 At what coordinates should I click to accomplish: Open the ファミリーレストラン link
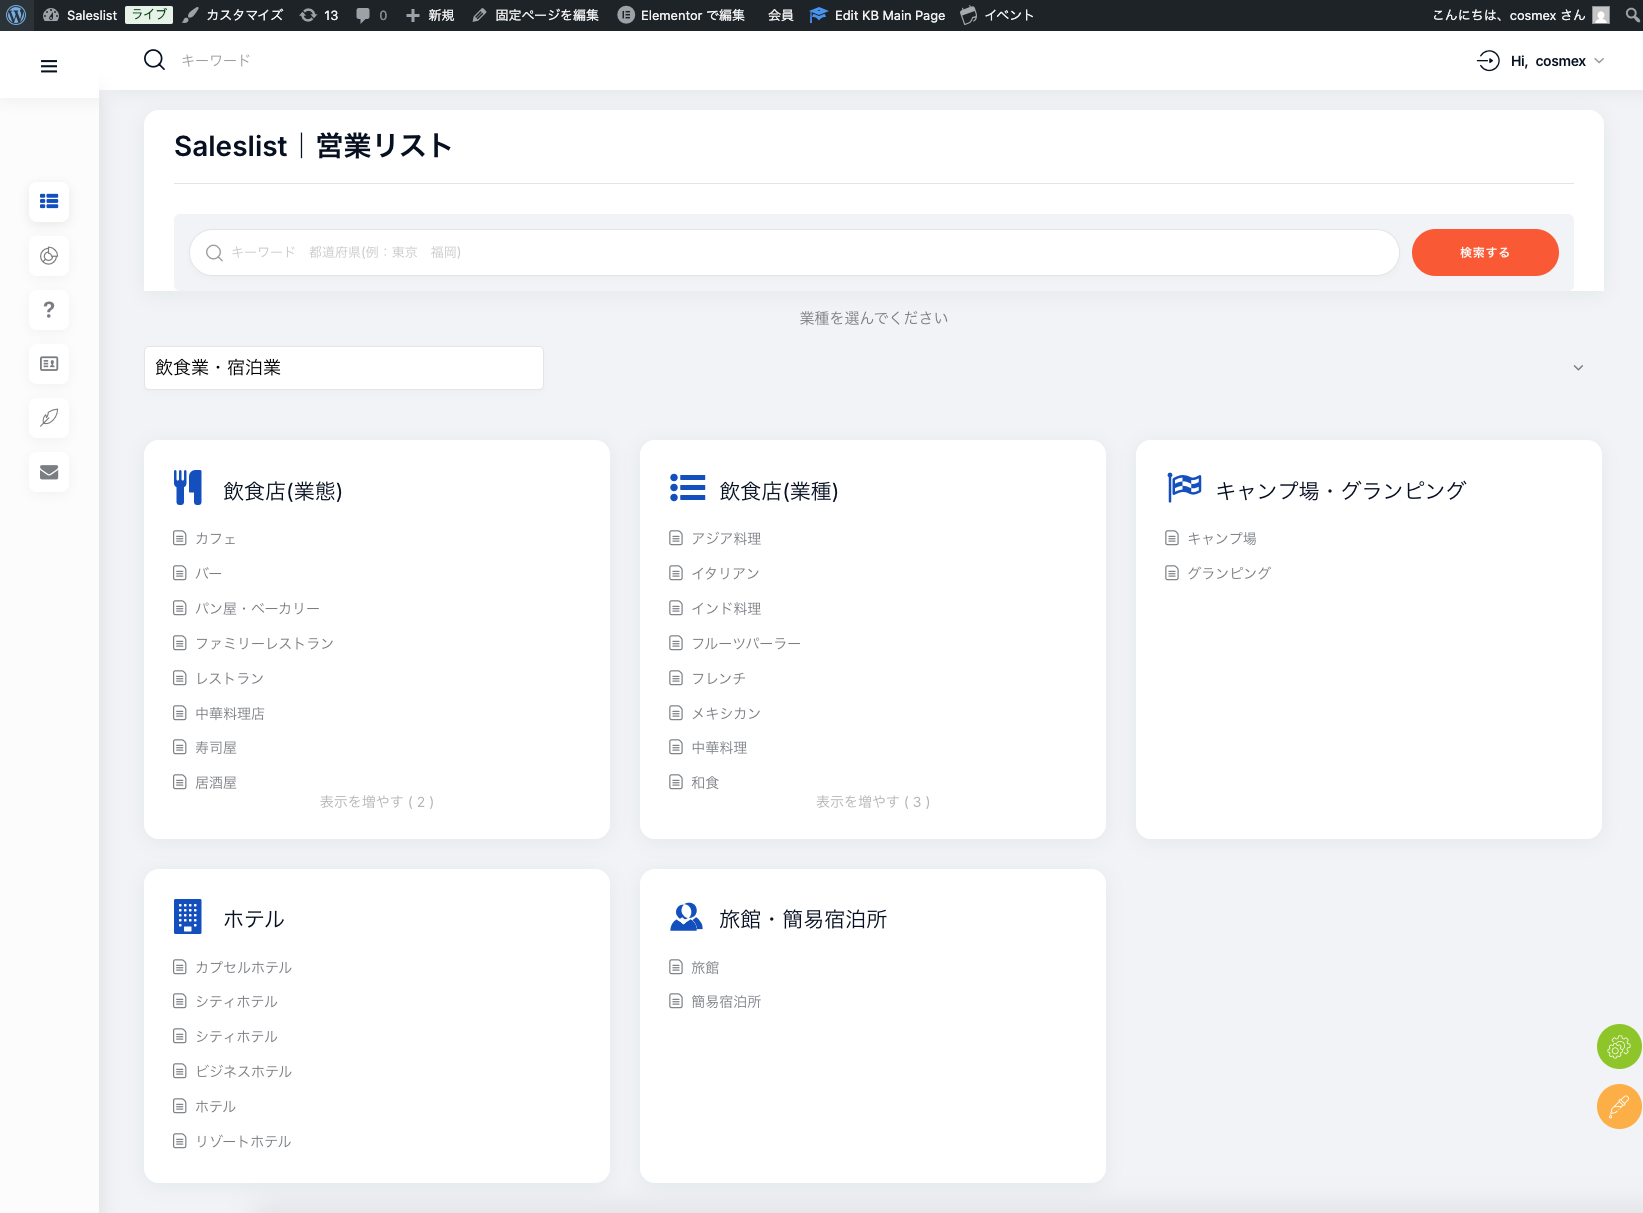[x=265, y=643]
